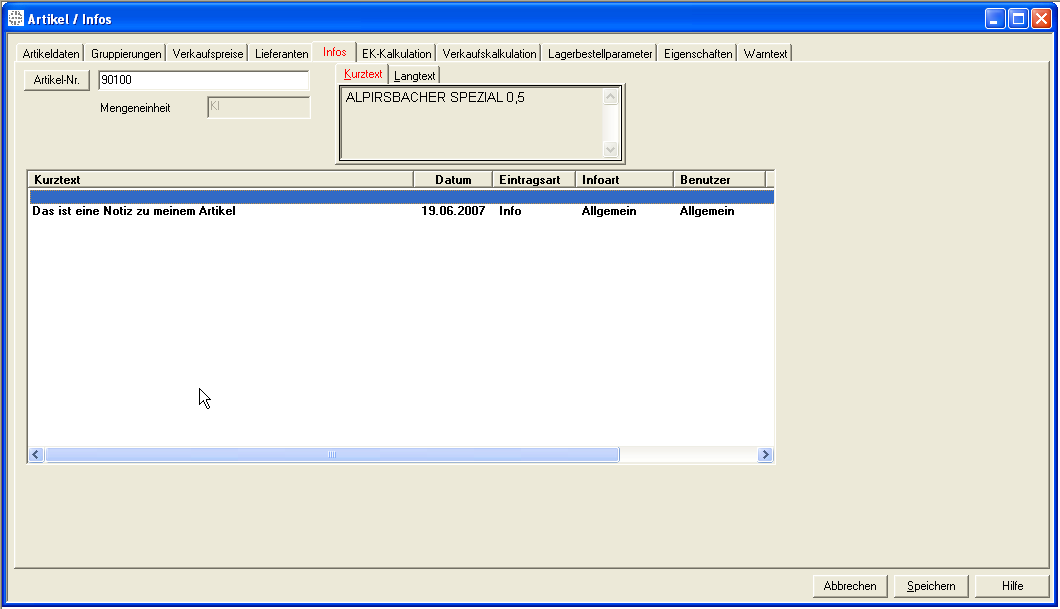Image resolution: width=1060 pixels, height=609 pixels.
Task: Open the Verkaufskalkulation tab
Action: click(x=489, y=54)
